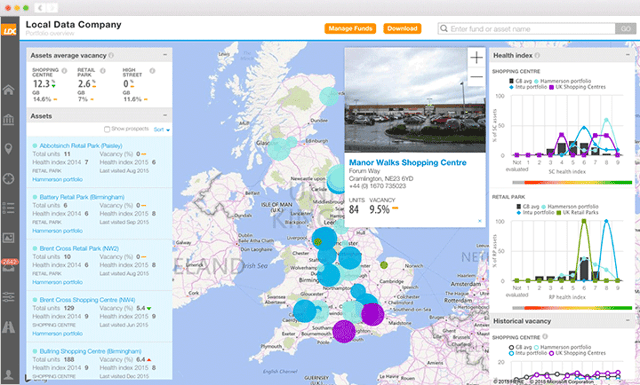Image resolution: width=640 pixels, height=385 pixels.
Task: Open the Sort dropdown in Assets
Action: 162,130
